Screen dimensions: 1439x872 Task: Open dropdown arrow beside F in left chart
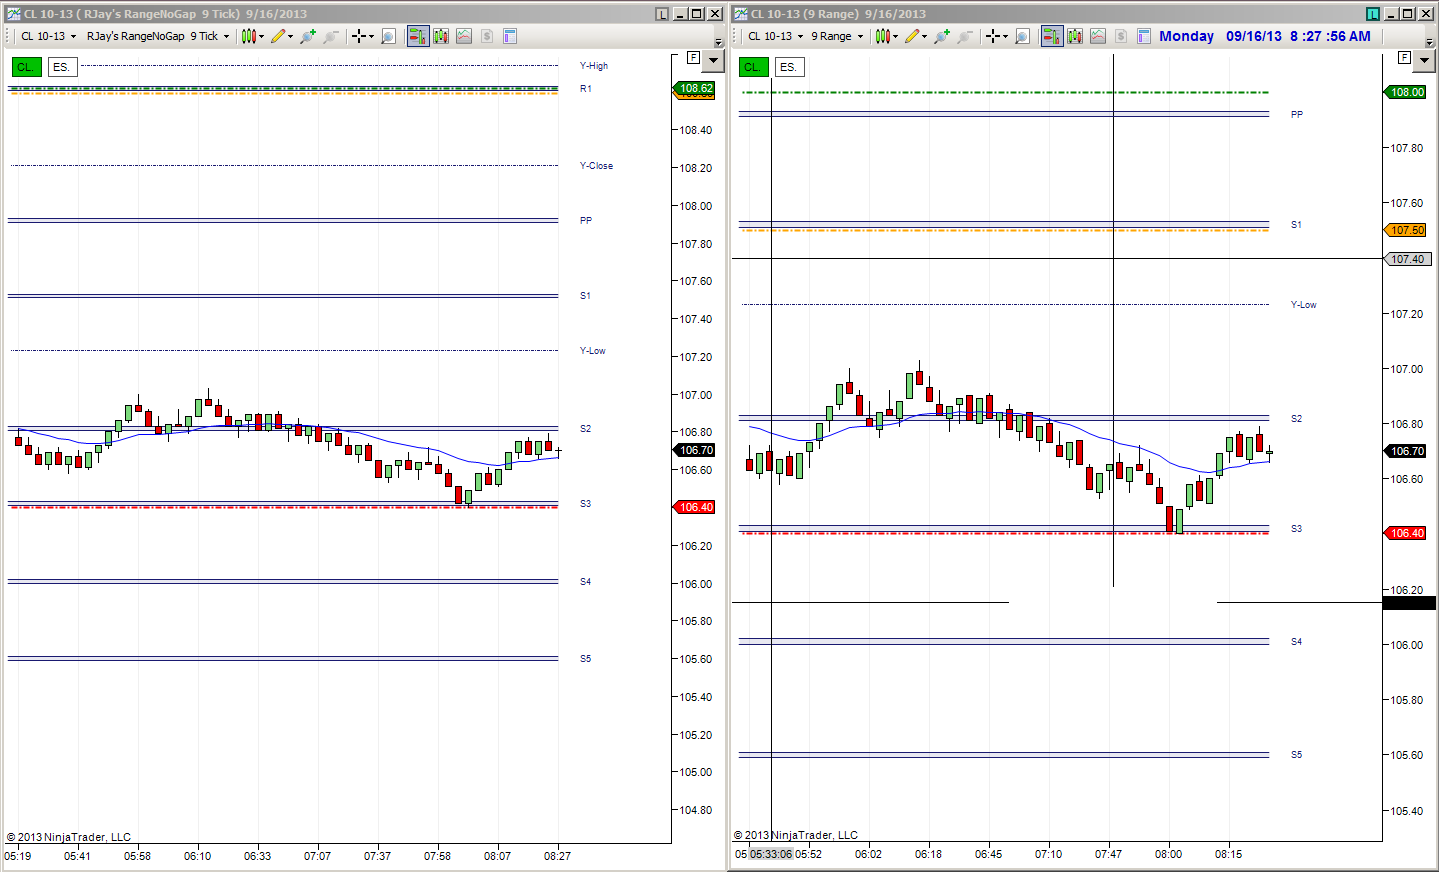[713, 61]
